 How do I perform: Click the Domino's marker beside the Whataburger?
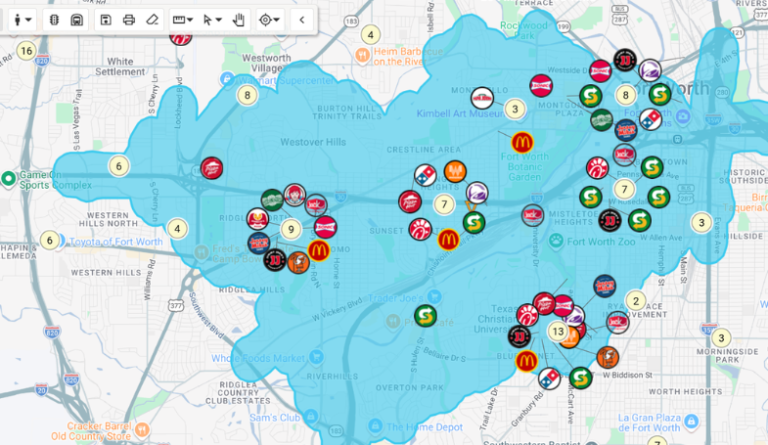click(x=425, y=175)
